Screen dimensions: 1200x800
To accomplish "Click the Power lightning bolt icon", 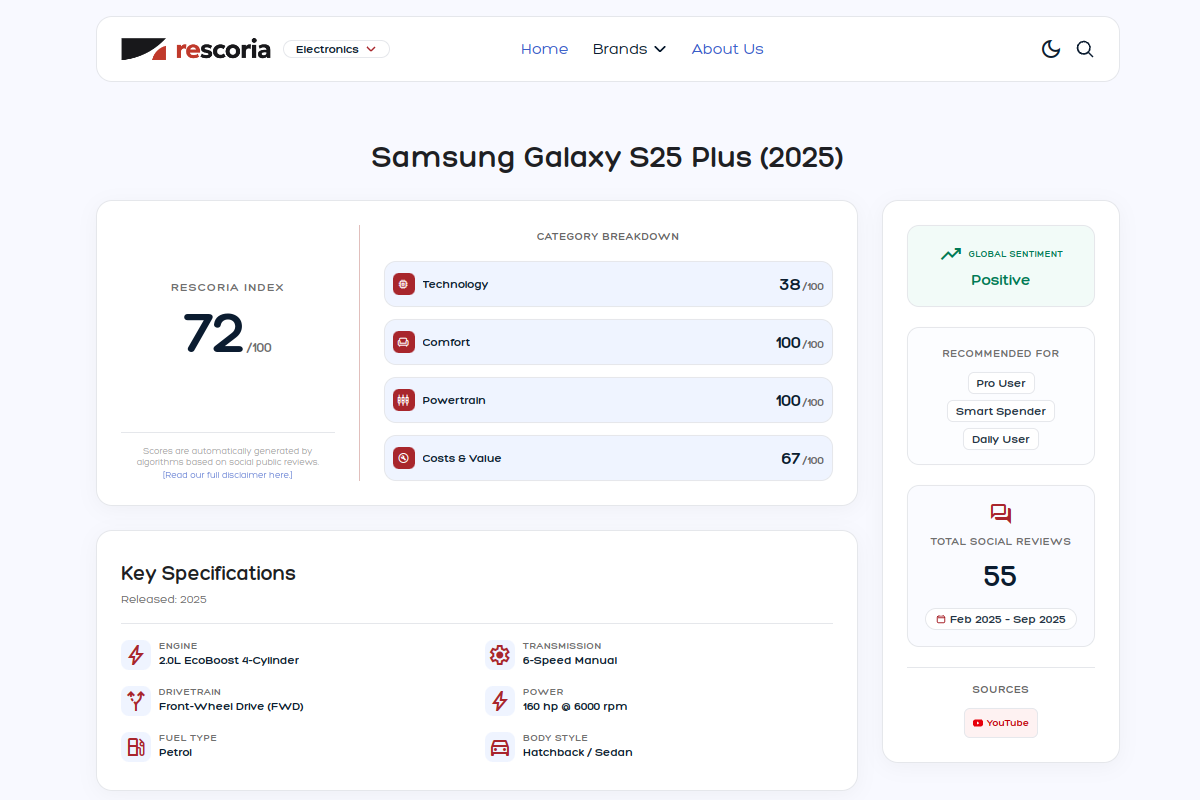I will (x=499, y=701).
